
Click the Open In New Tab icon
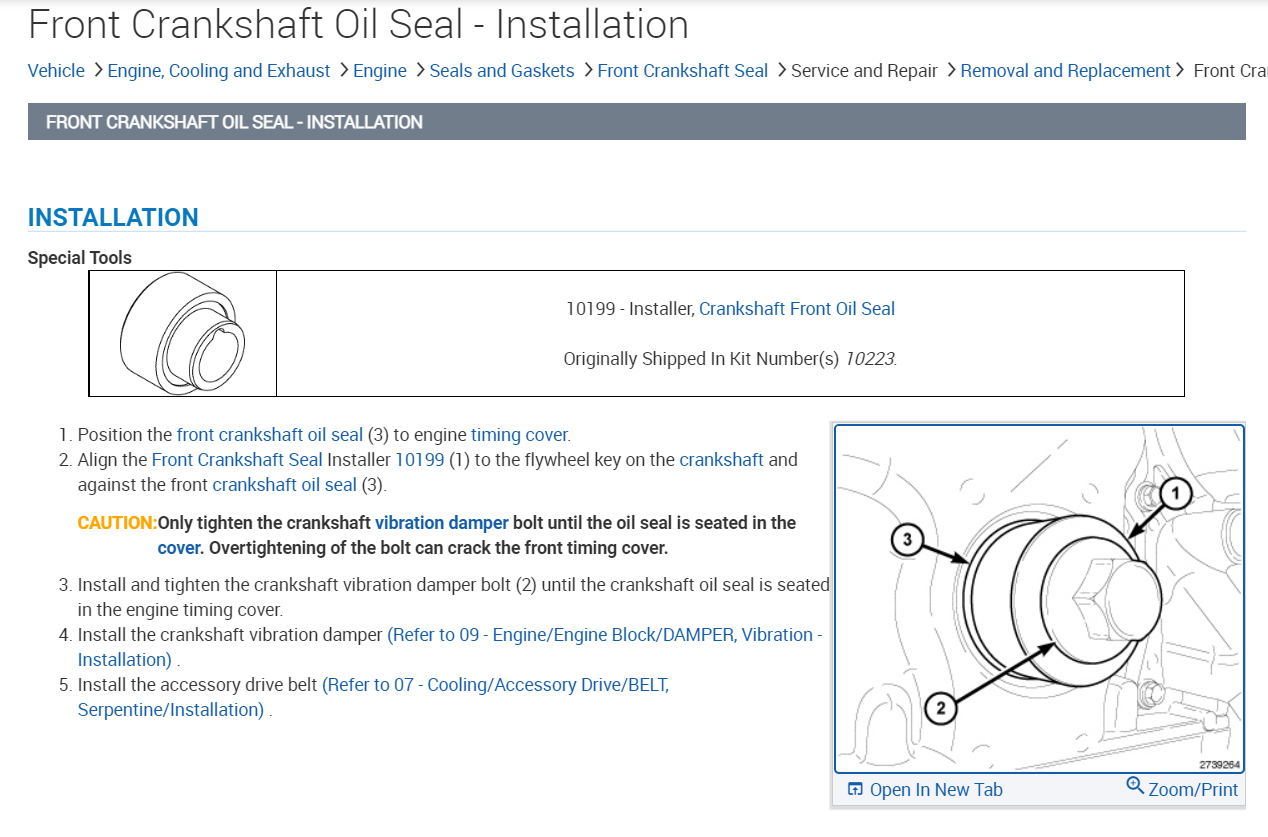pos(855,789)
